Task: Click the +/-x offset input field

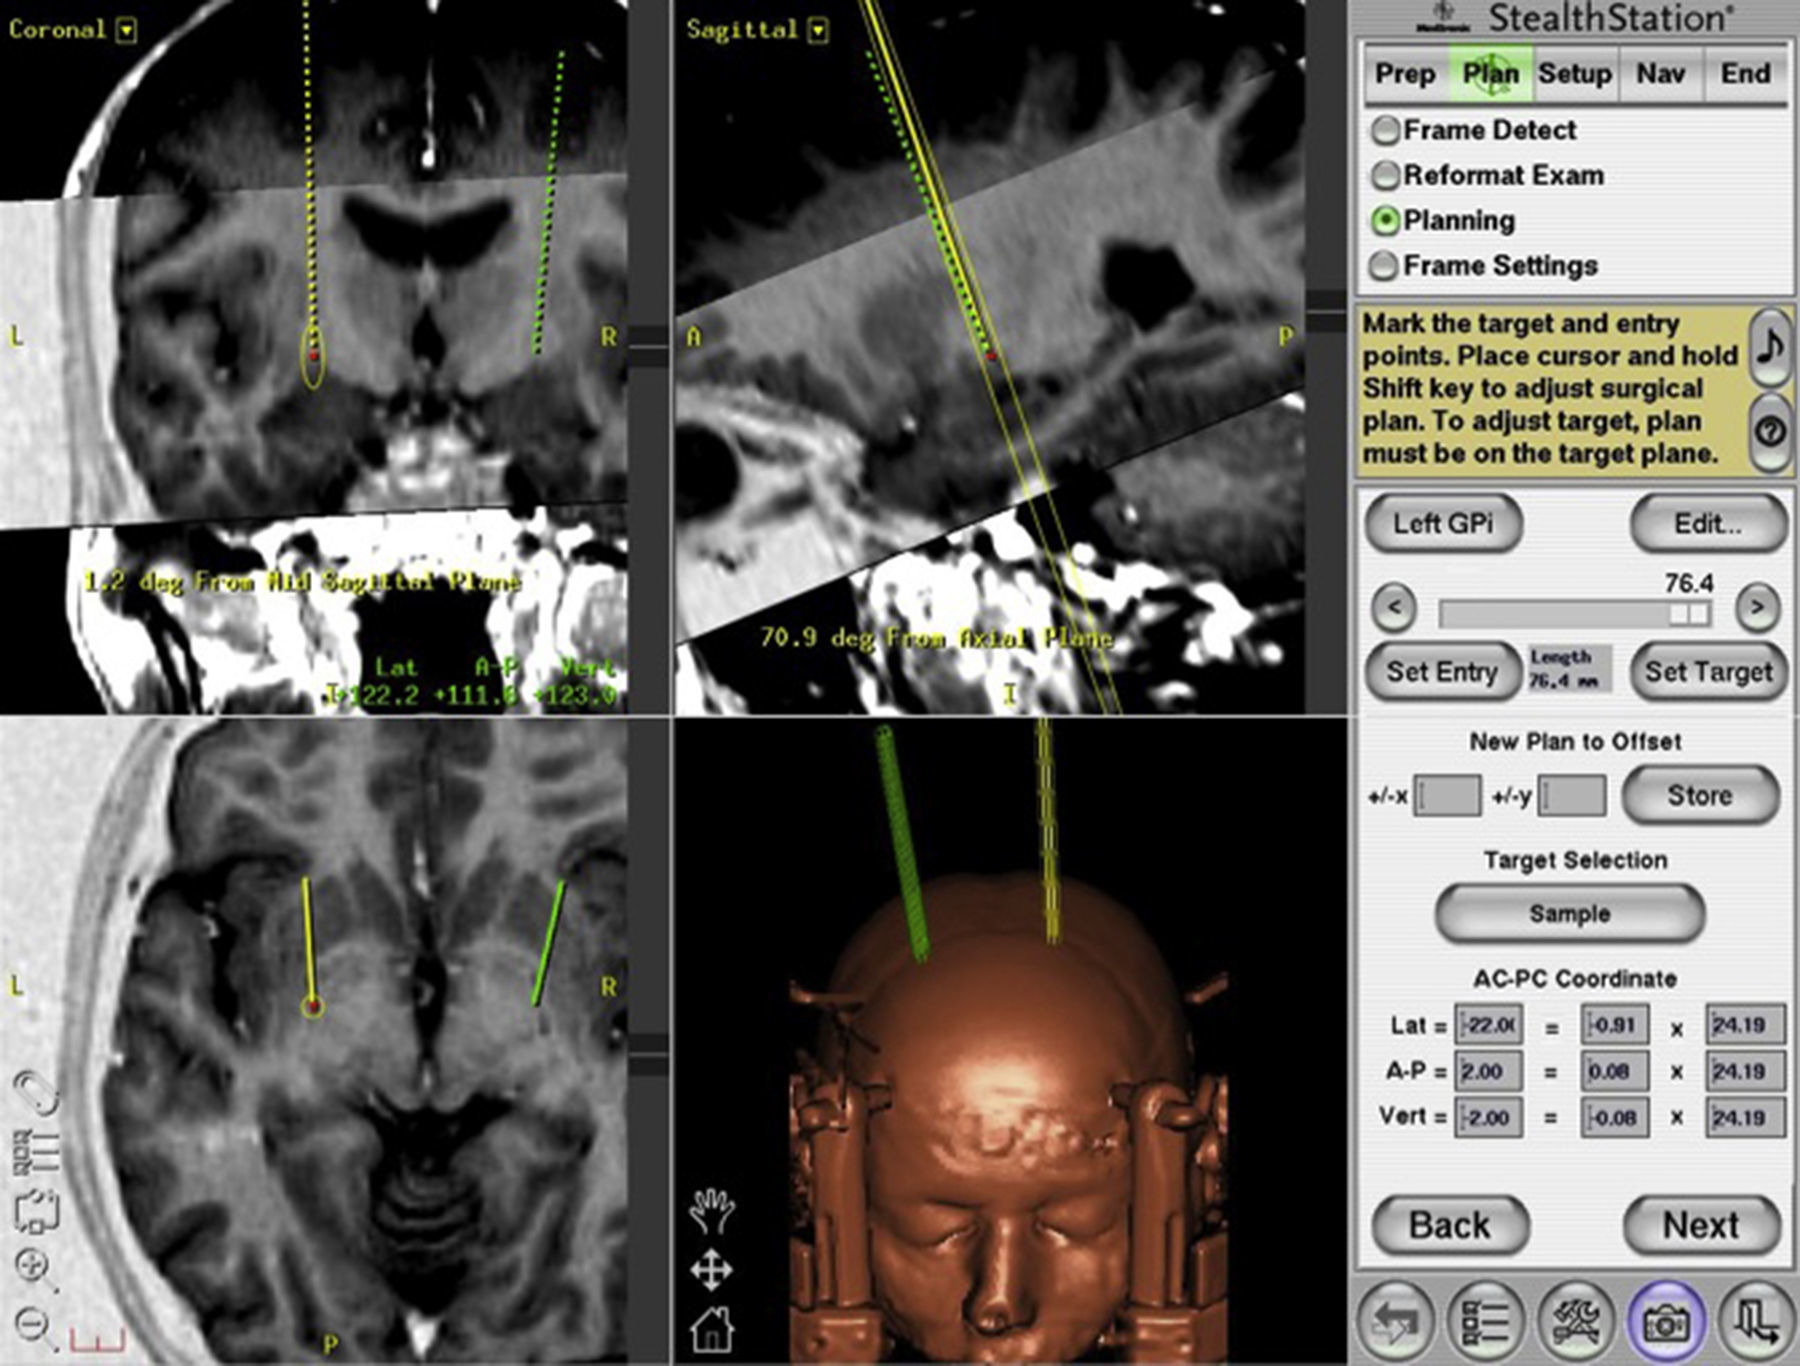Action: tap(1447, 797)
